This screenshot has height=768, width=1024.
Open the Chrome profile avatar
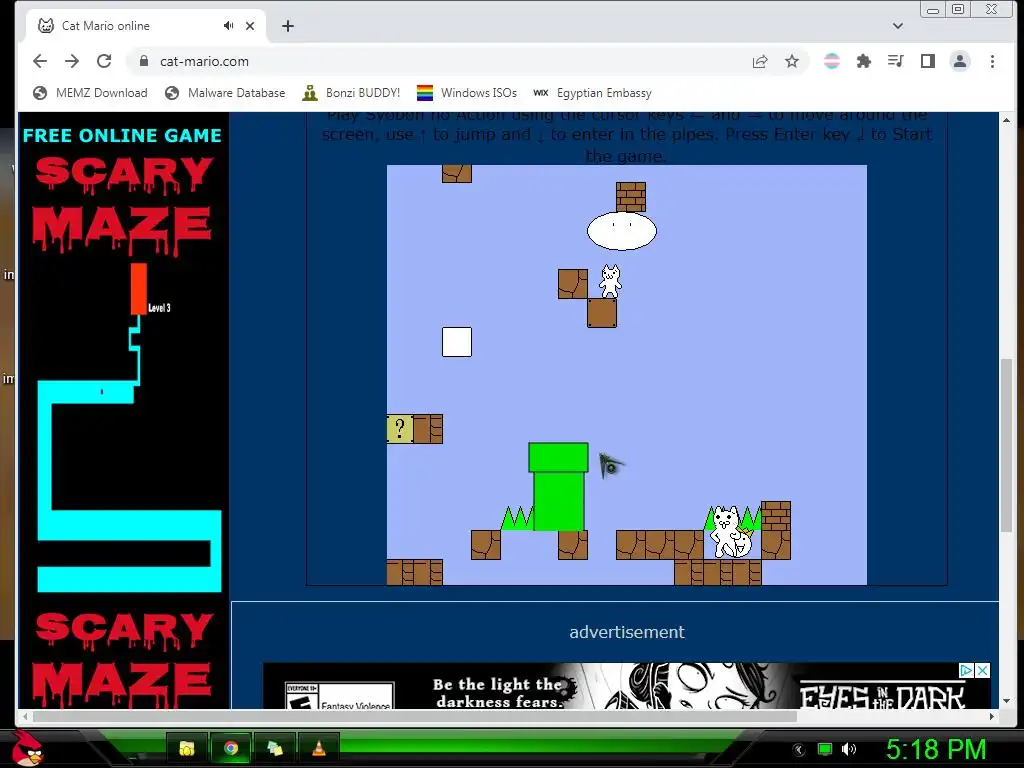[959, 61]
